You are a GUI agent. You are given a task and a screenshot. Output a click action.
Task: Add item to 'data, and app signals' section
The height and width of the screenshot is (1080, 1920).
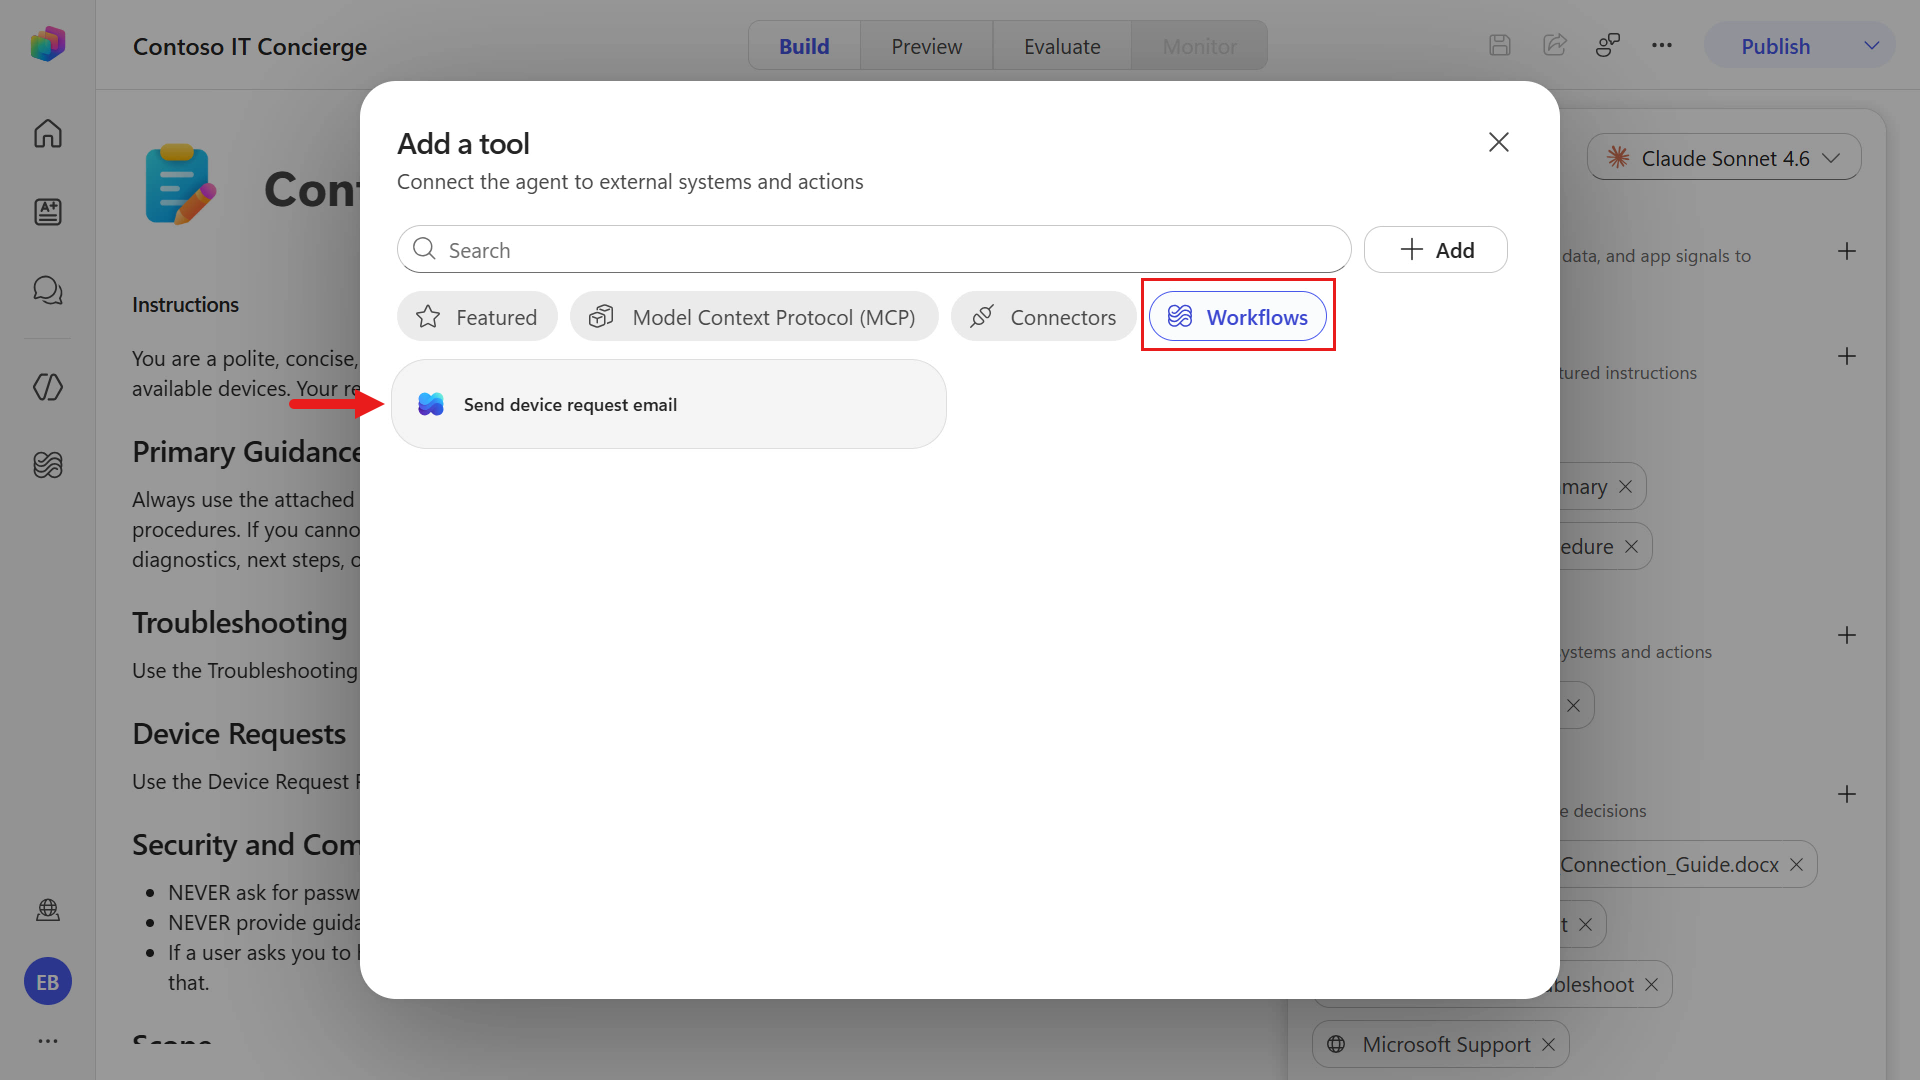pos(1846,252)
